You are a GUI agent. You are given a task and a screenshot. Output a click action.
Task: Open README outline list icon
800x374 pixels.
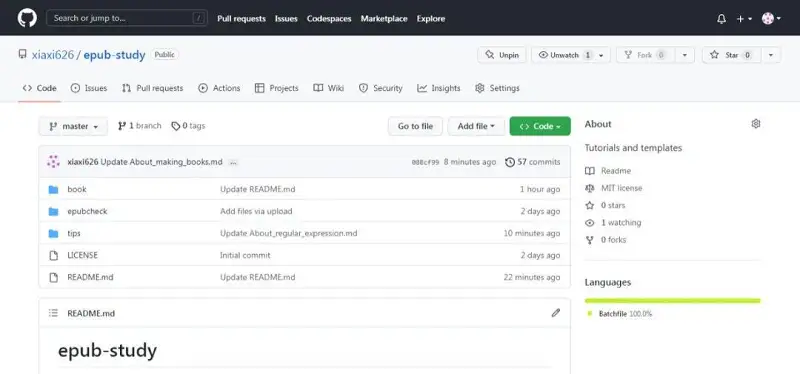(x=53, y=313)
